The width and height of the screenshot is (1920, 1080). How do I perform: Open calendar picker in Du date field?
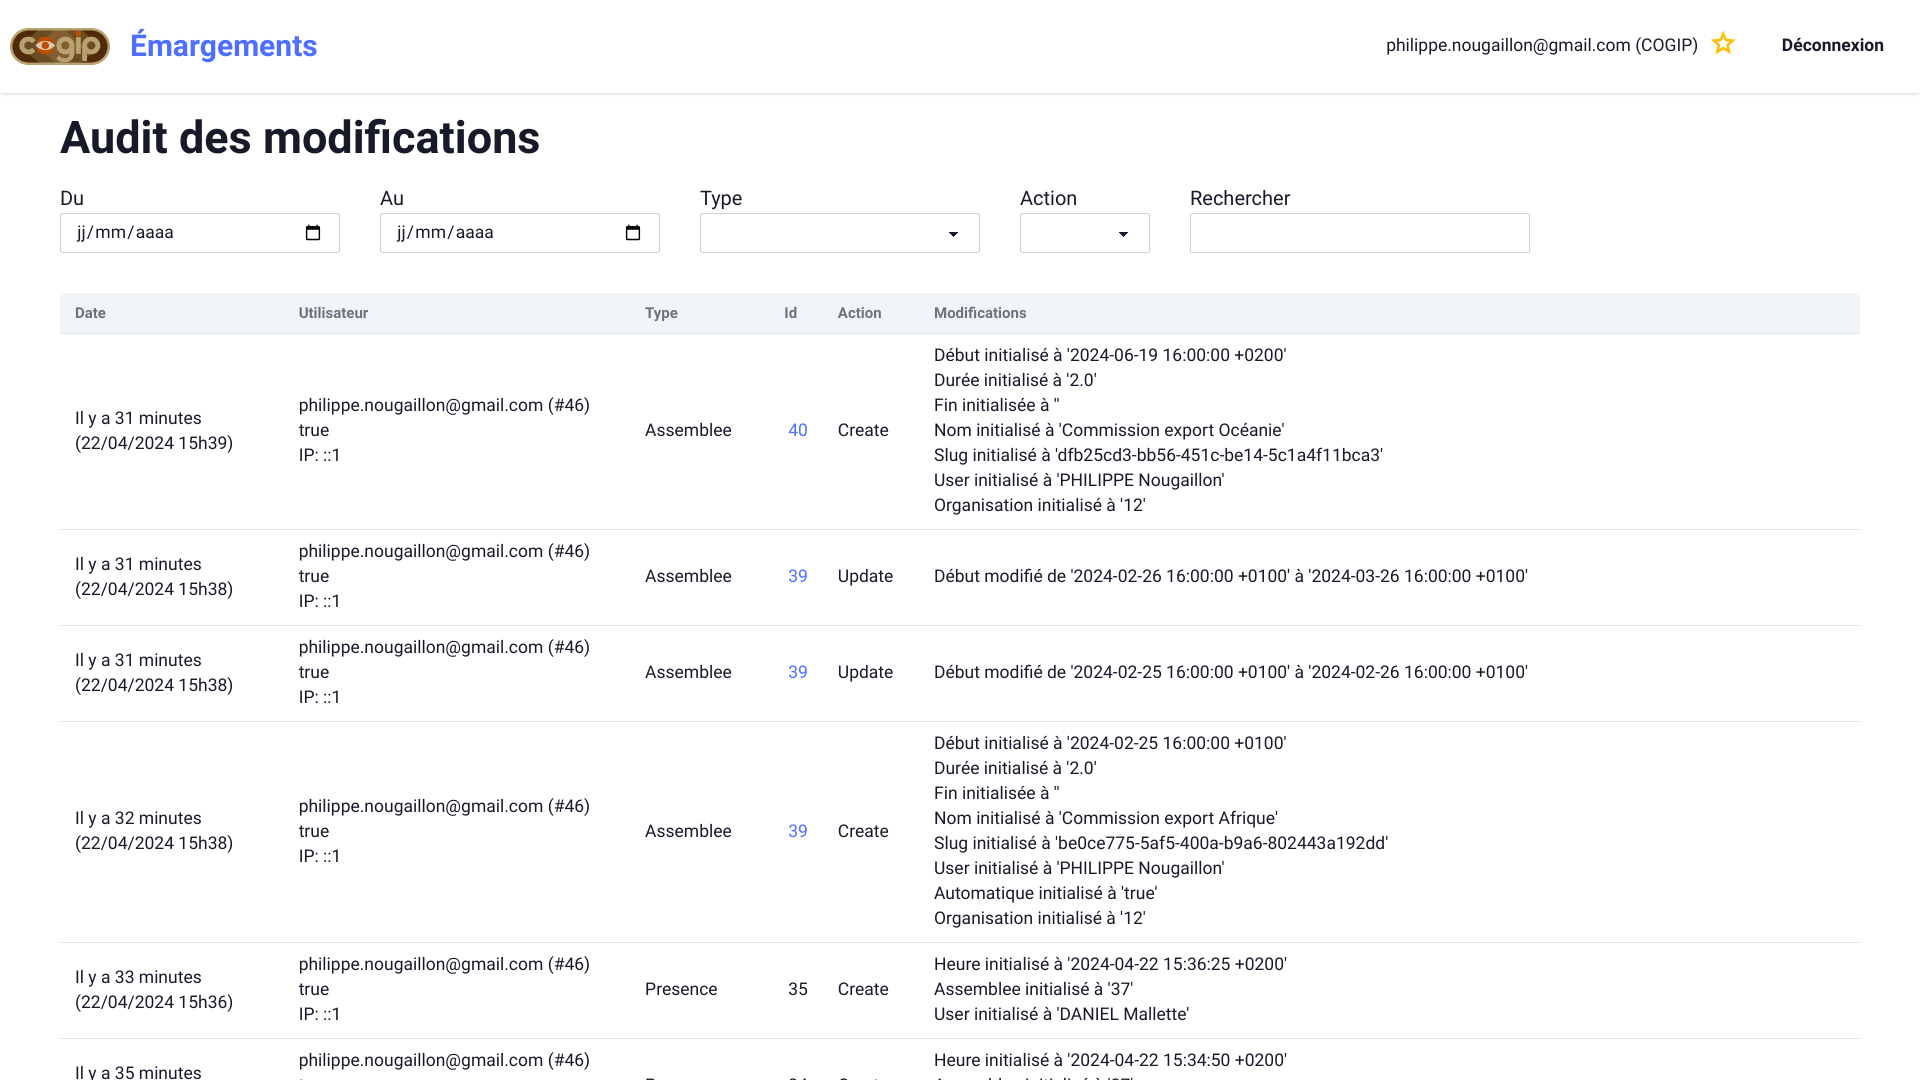pos(313,233)
